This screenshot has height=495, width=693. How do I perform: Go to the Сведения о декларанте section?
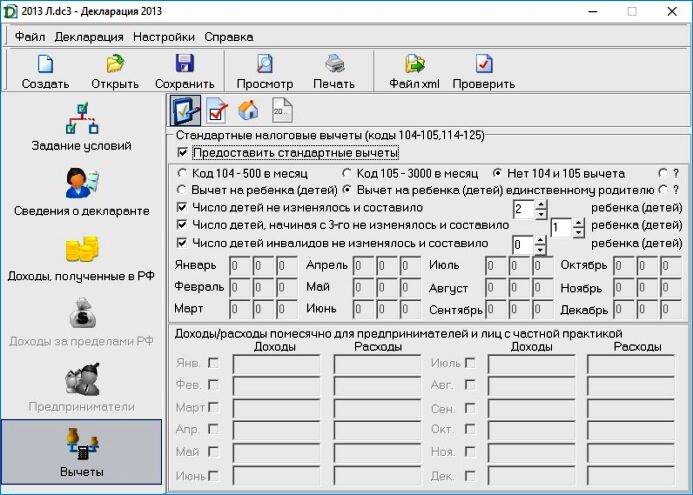(x=82, y=191)
